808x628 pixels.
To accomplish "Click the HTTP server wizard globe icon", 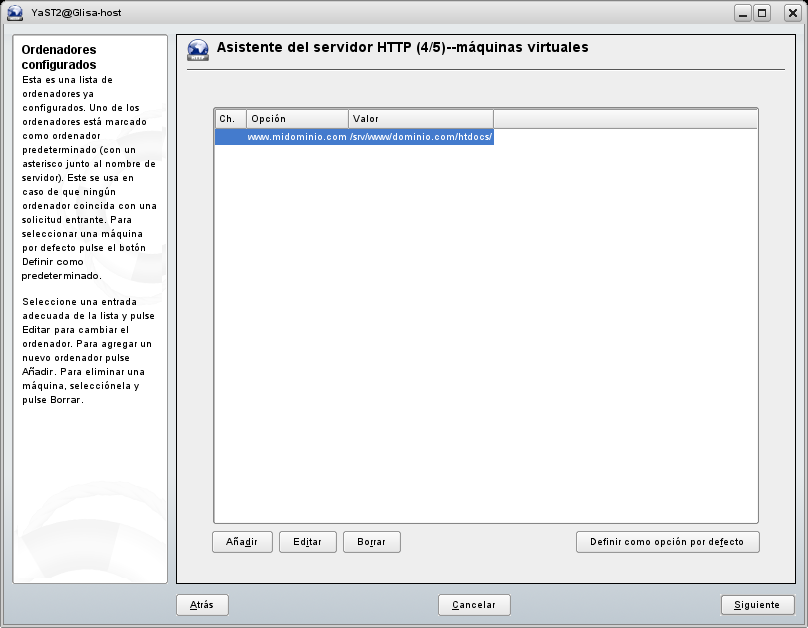I will tap(198, 51).
